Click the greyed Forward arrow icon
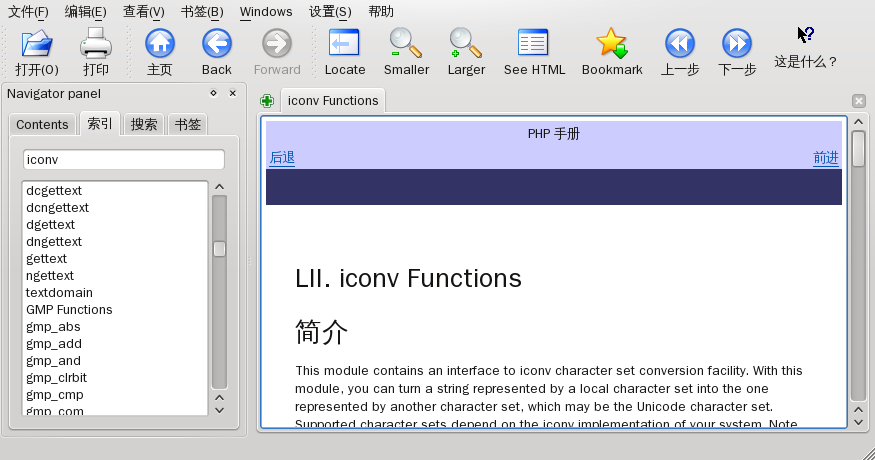 (277, 44)
